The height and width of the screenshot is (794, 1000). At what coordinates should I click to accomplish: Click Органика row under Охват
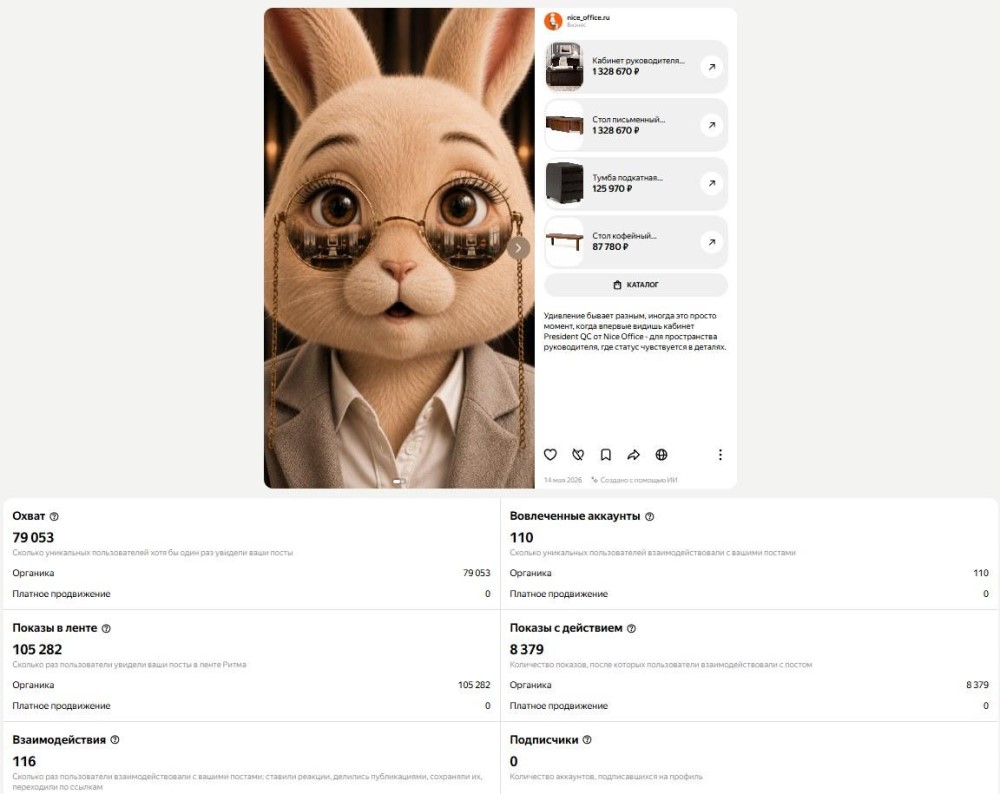[x=251, y=573]
